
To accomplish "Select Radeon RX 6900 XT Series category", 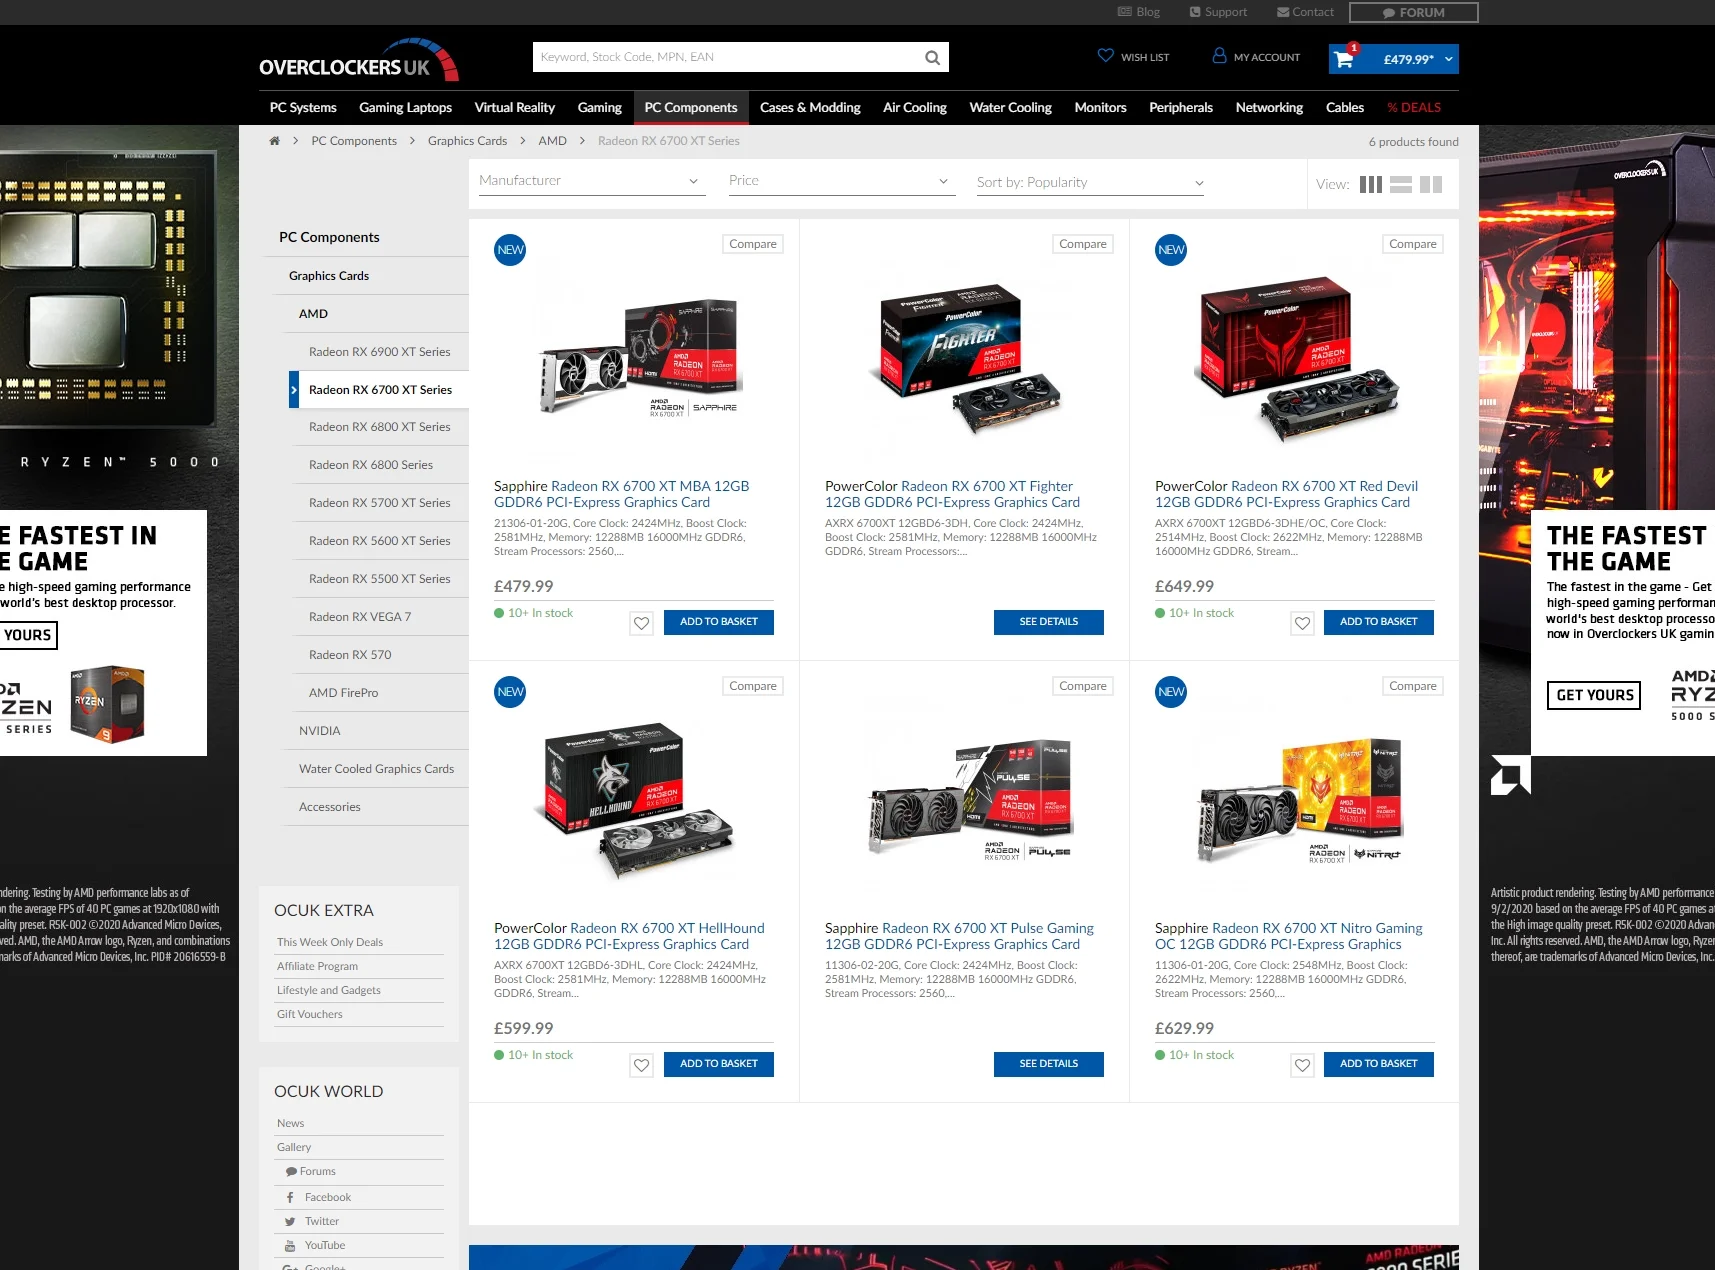I will point(380,352).
